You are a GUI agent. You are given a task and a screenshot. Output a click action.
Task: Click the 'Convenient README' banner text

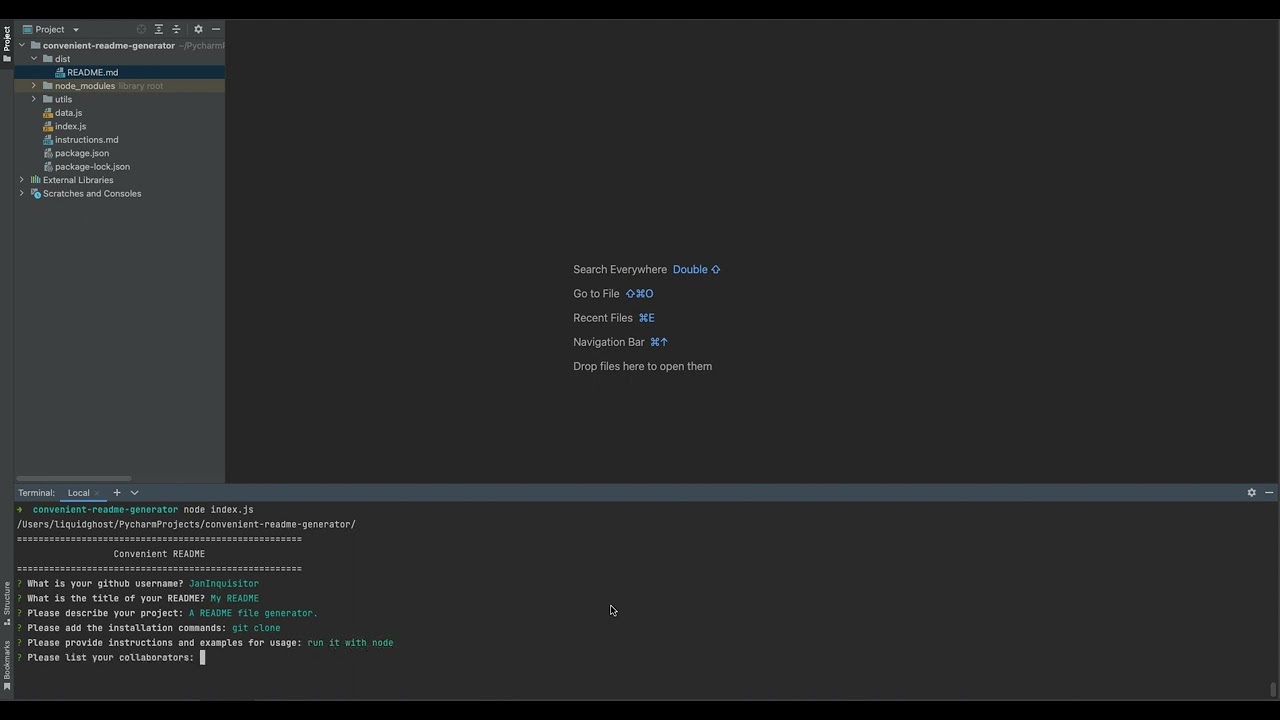159,554
